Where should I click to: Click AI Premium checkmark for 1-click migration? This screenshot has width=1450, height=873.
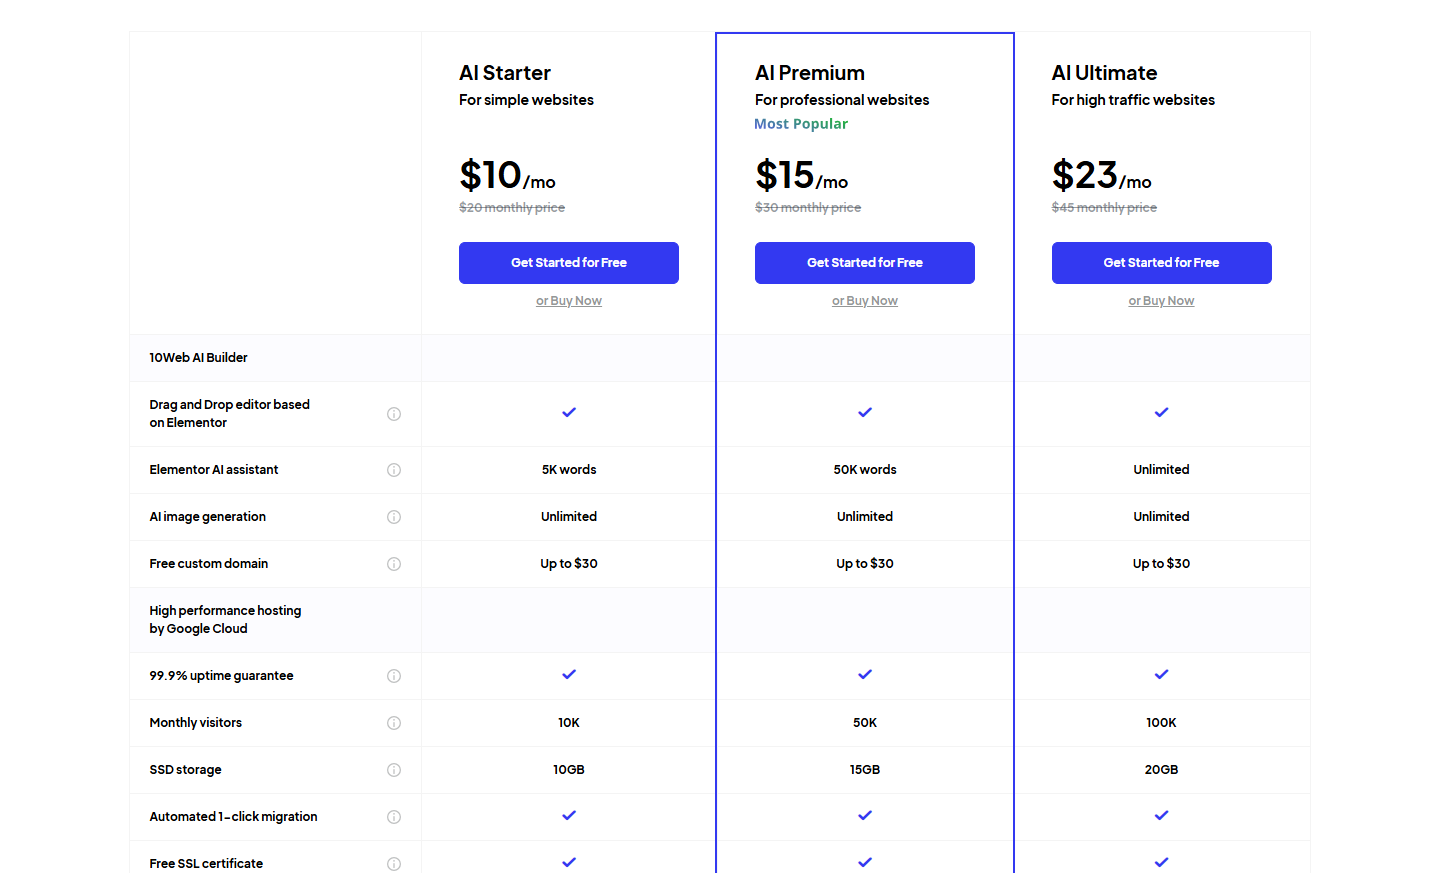(x=865, y=815)
